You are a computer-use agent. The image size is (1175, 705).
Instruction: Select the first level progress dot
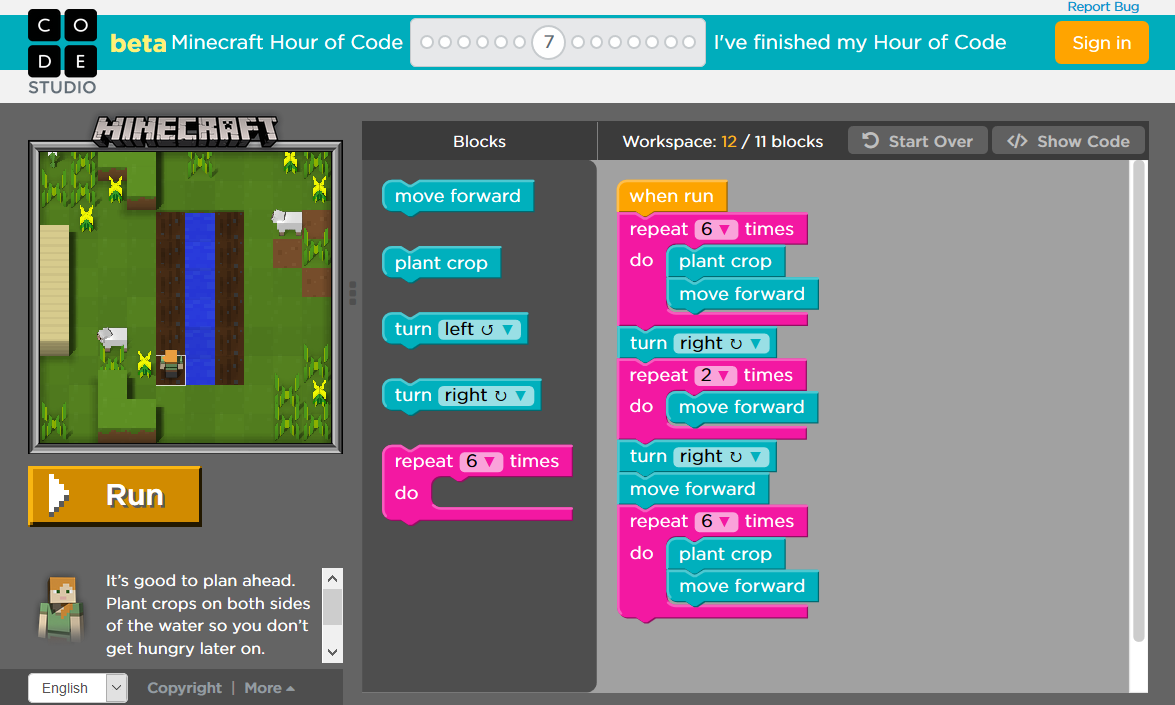pyautogui.click(x=427, y=42)
